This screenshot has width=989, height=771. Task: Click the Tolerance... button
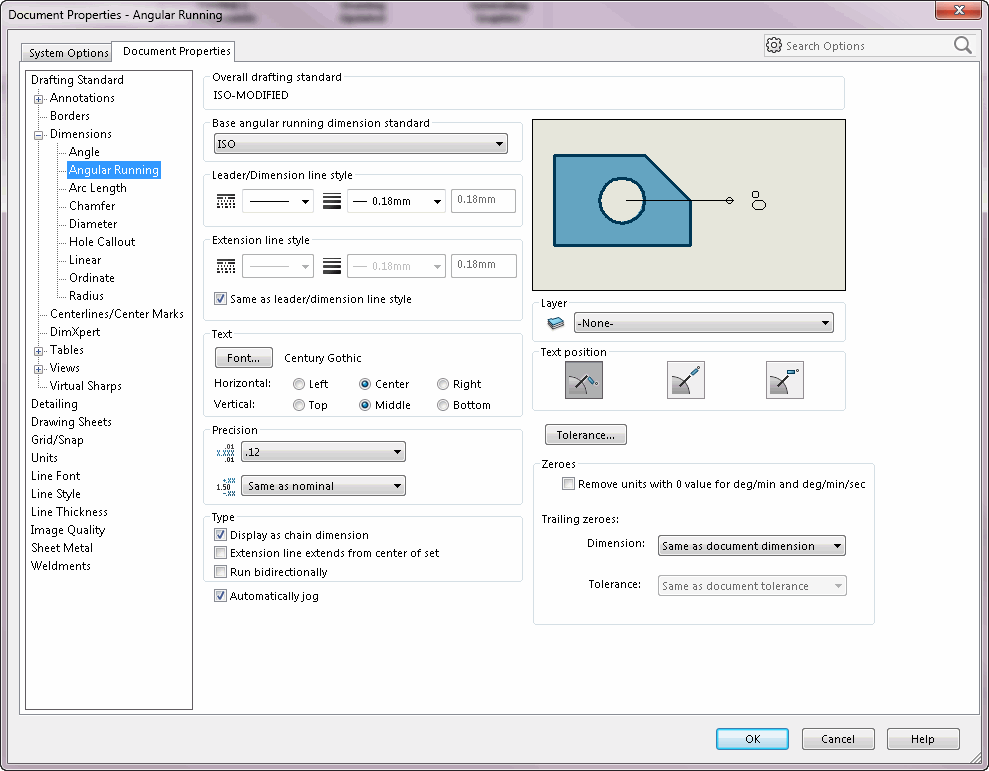(585, 435)
